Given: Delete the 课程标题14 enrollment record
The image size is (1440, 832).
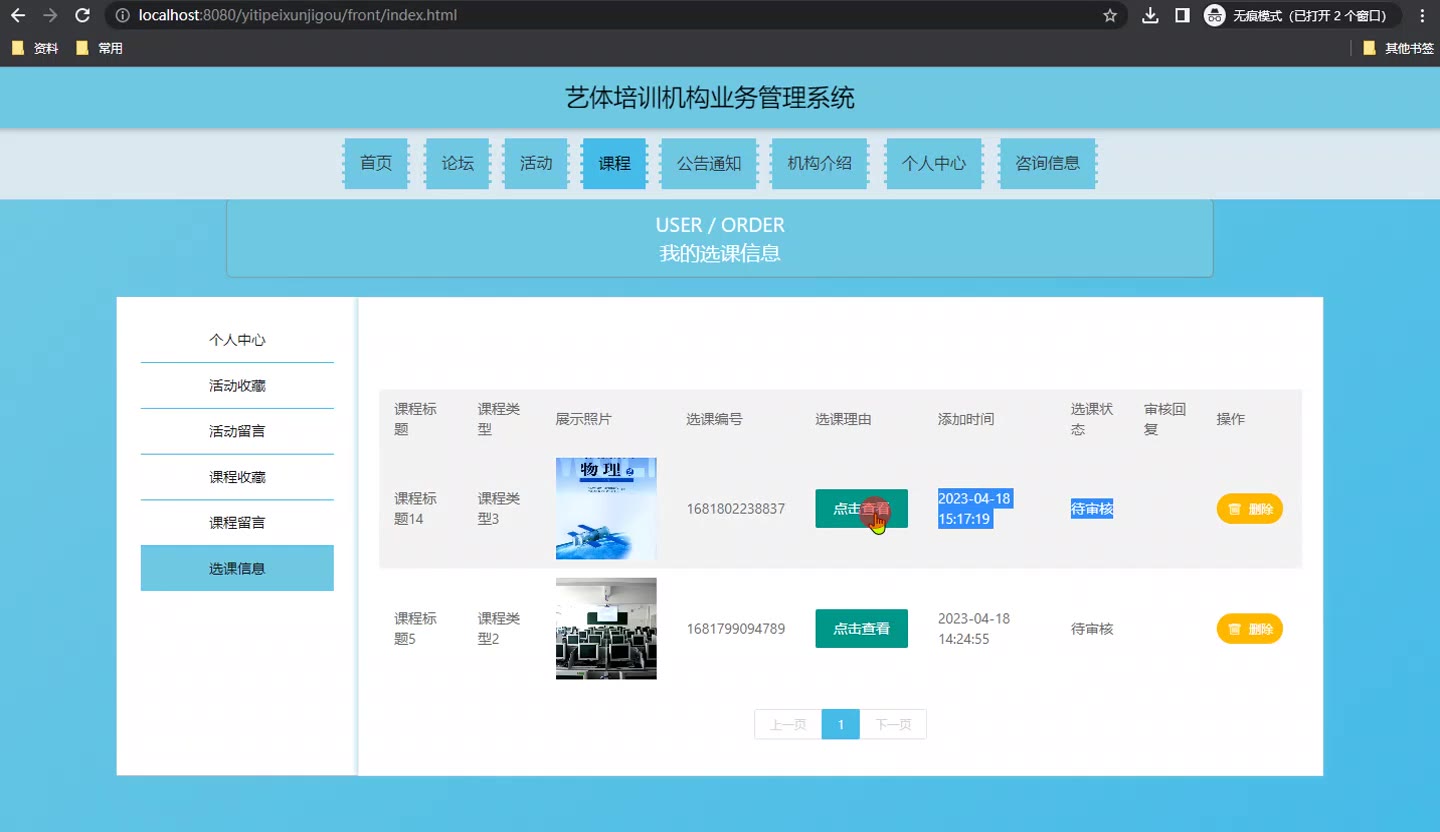Looking at the screenshot, I should 1249,509.
